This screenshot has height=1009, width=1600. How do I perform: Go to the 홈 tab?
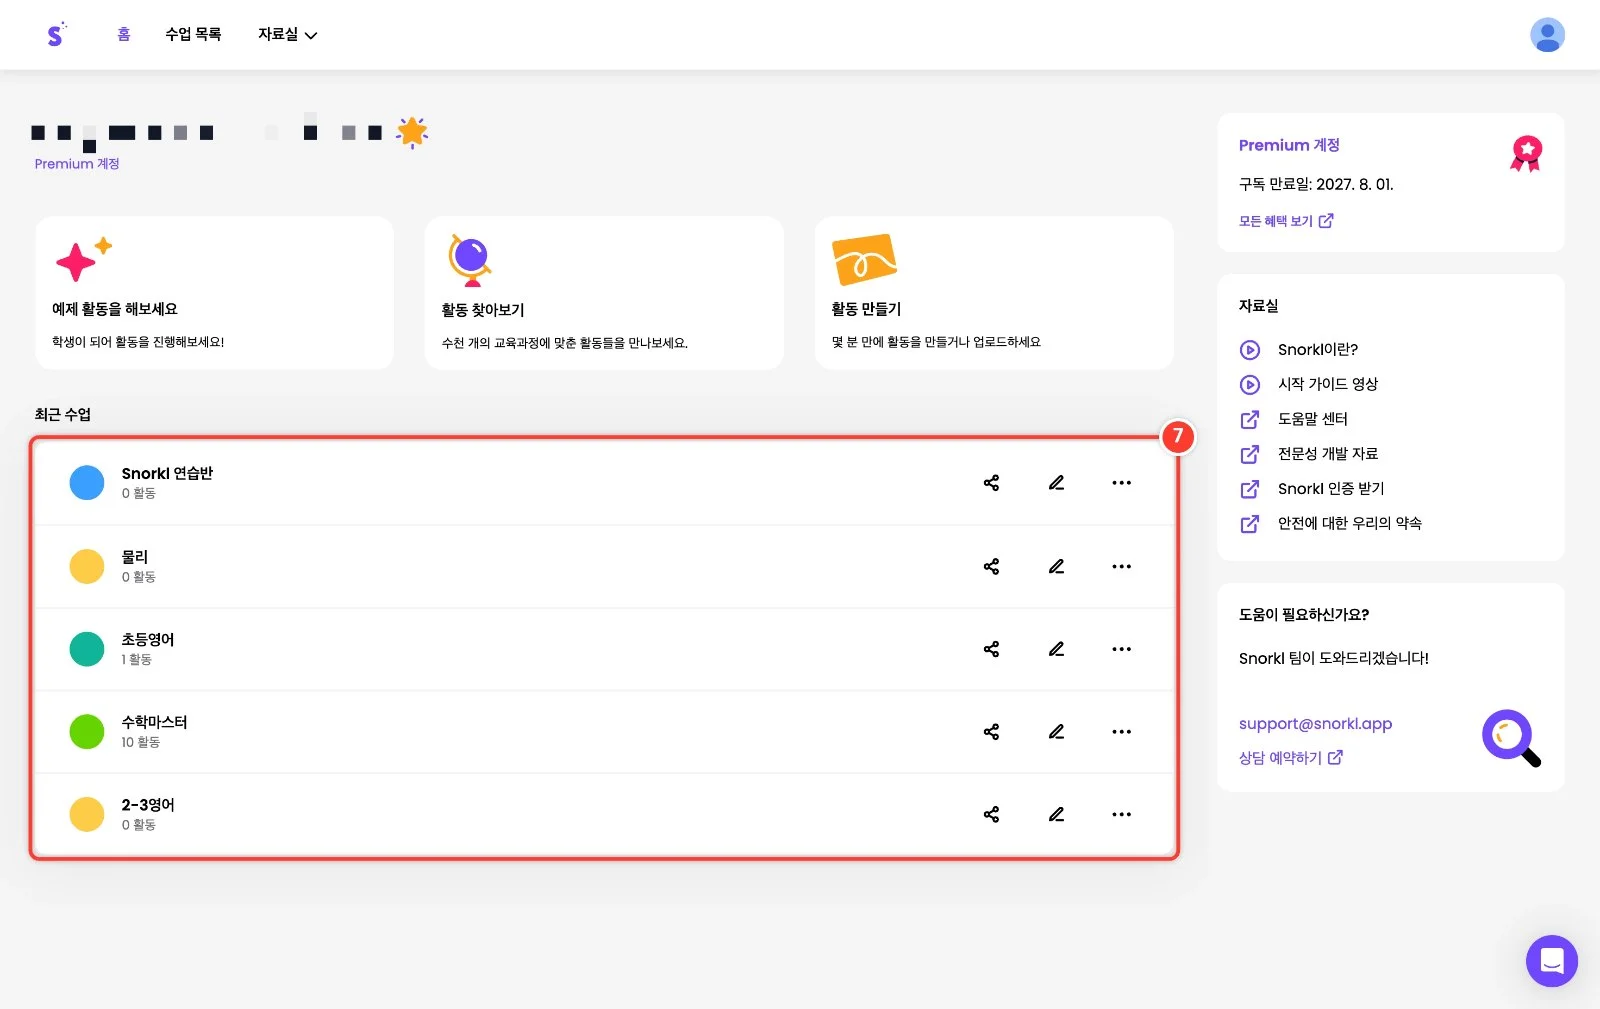[x=124, y=35]
